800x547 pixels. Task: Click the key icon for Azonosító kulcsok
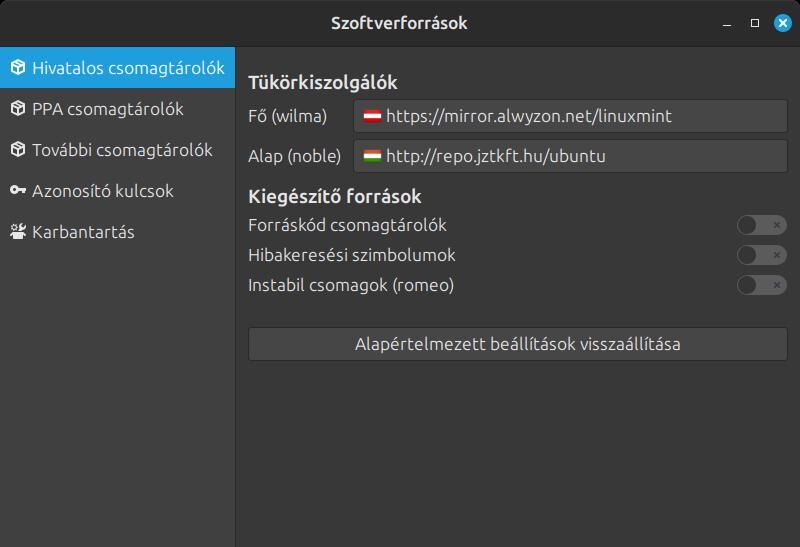tap(18, 190)
